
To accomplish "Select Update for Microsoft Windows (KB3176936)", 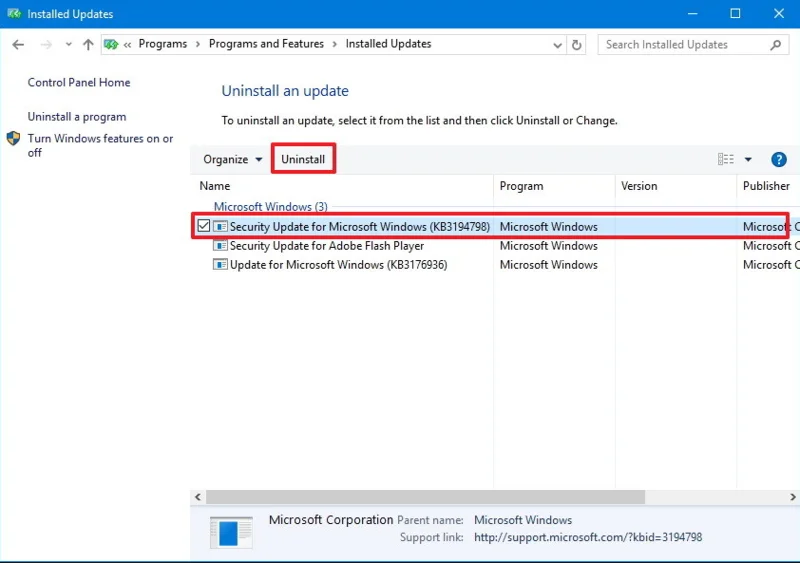I will 338,265.
